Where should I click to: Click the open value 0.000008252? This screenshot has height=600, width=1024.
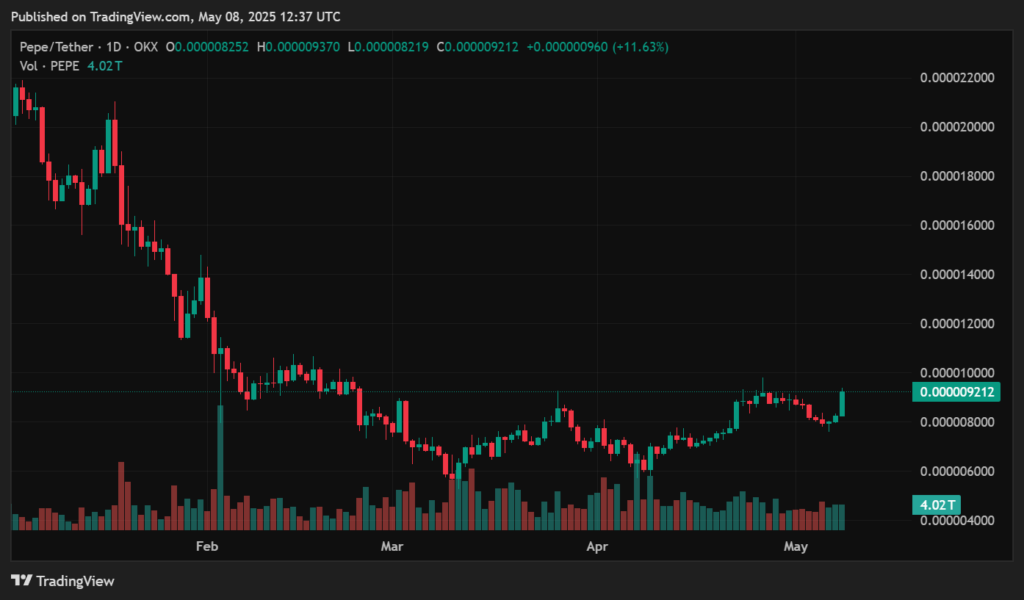point(212,47)
